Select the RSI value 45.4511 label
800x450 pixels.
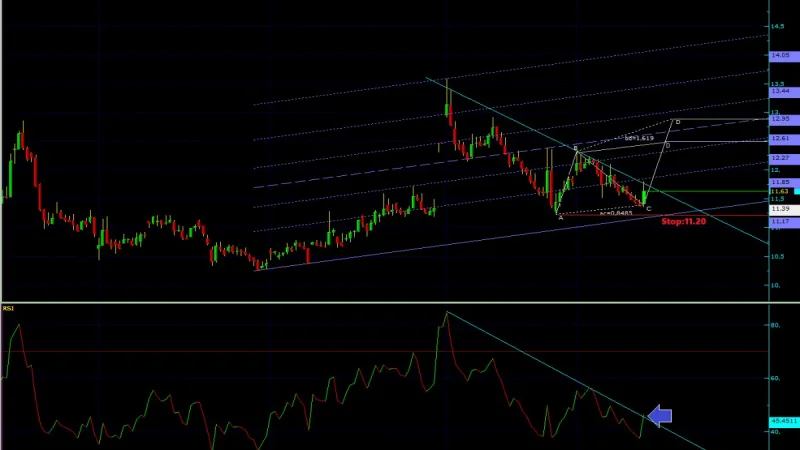click(784, 421)
